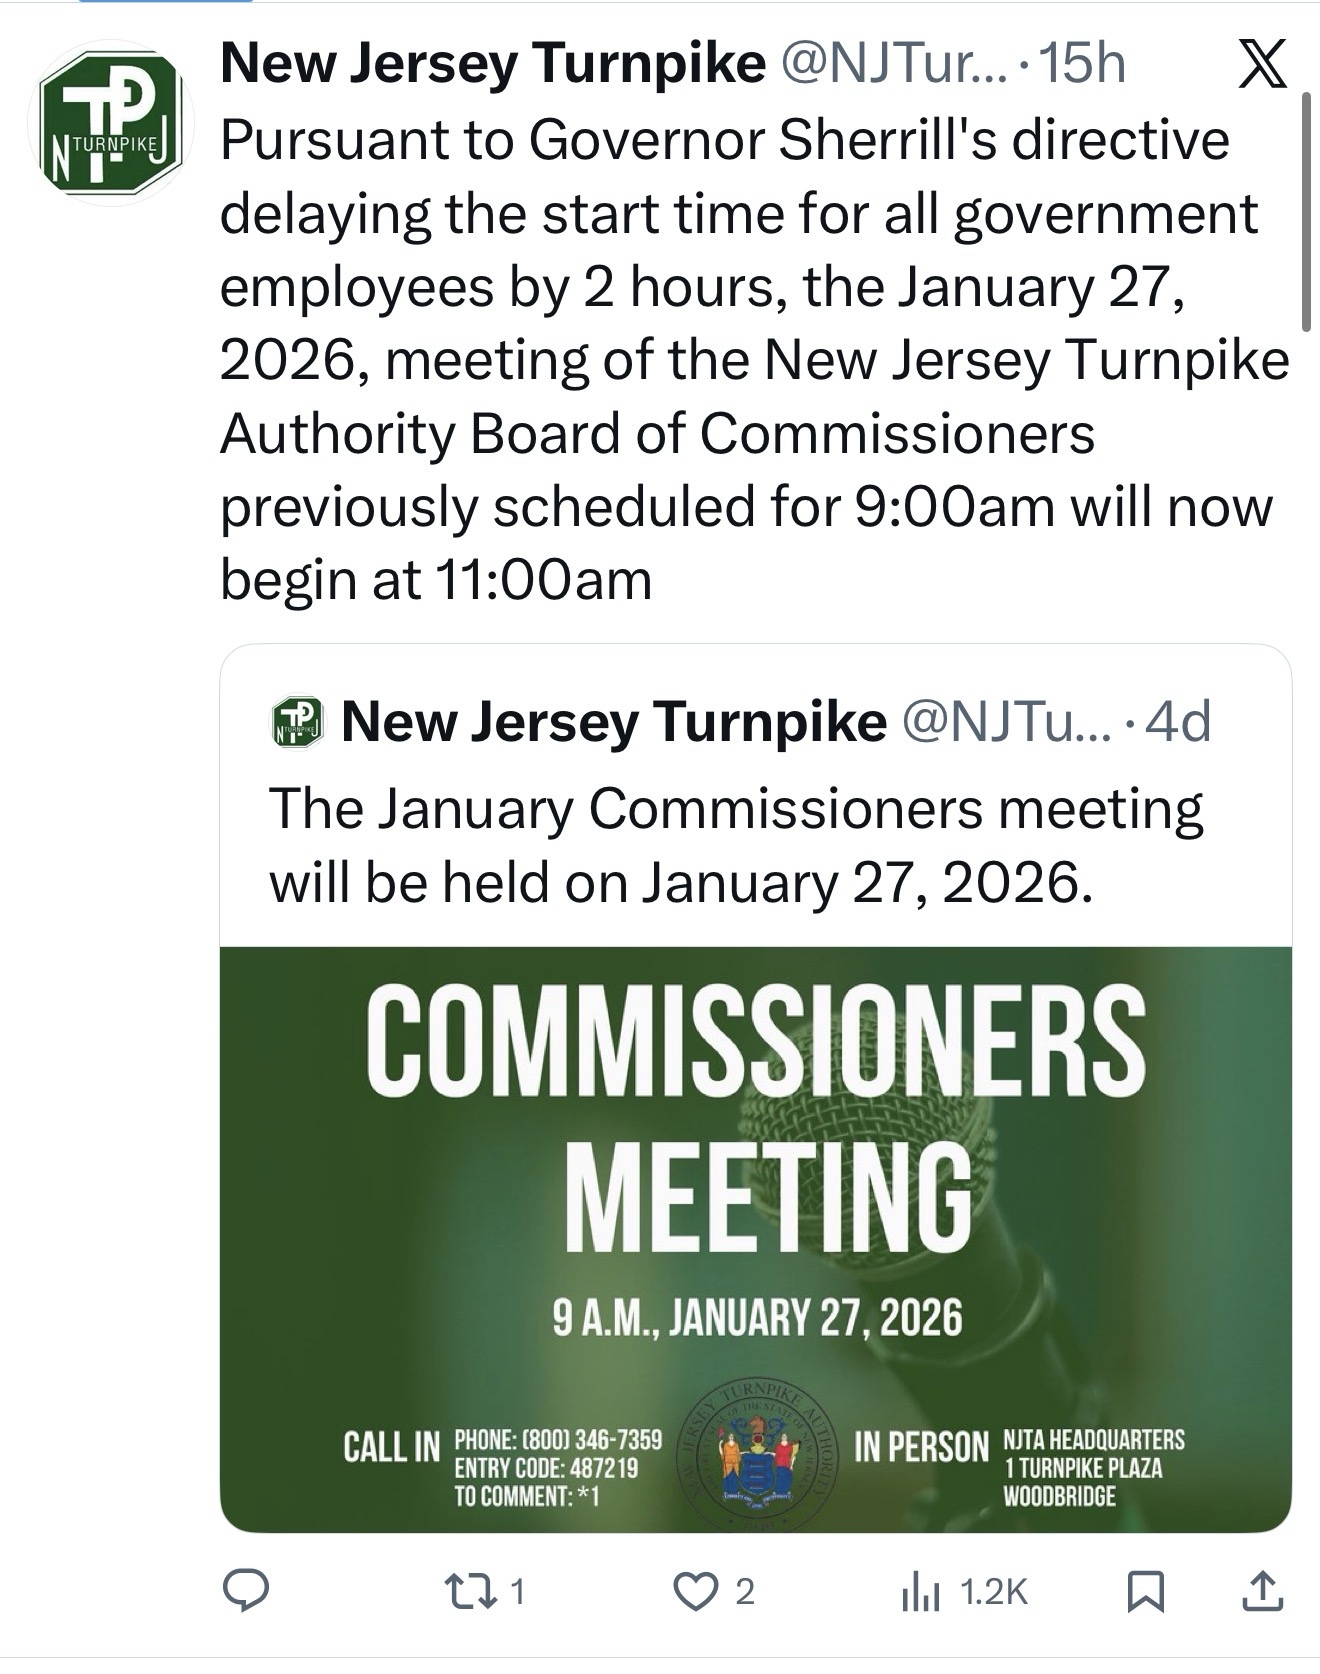Open quoted tweet text about January Commissioners meeting
Screen dimensions: 1320x1674
tap(735, 845)
